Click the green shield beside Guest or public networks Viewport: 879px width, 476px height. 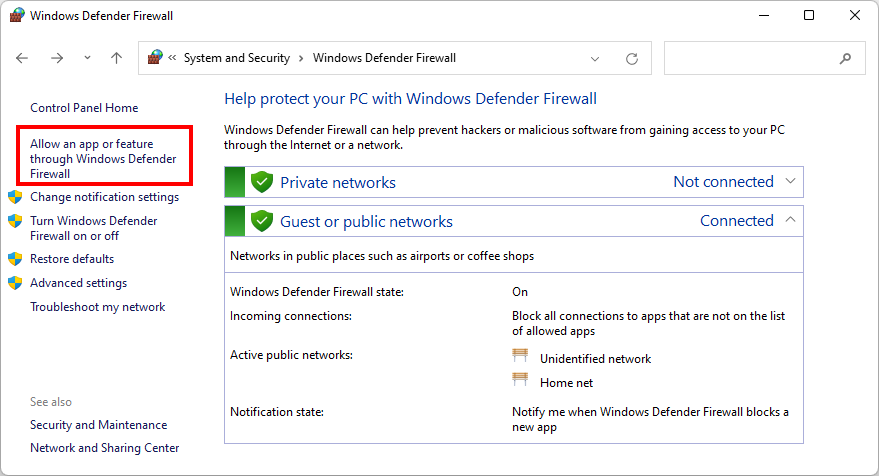click(x=262, y=221)
